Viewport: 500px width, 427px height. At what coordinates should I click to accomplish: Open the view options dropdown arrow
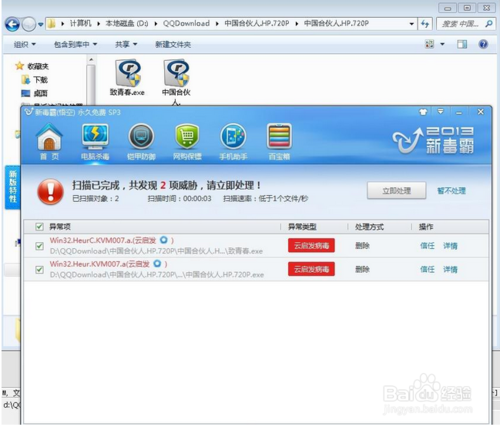point(443,44)
